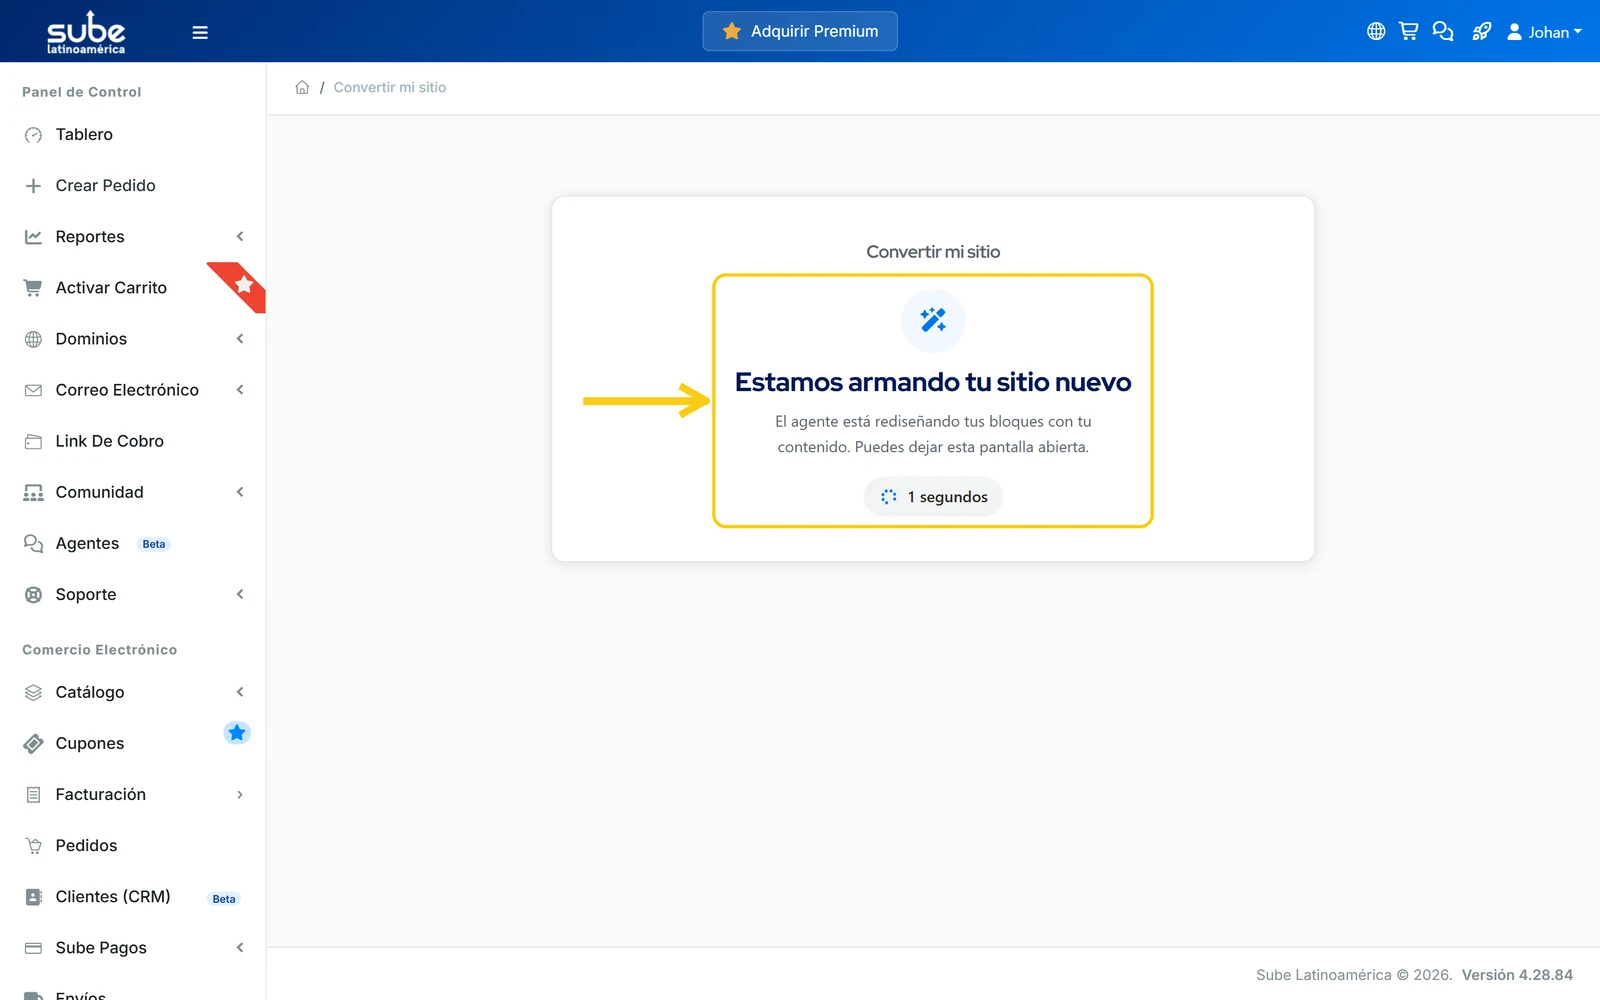Expand the Catálogo submenu chevron
This screenshot has height=1000, width=1600.
coord(240,691)
